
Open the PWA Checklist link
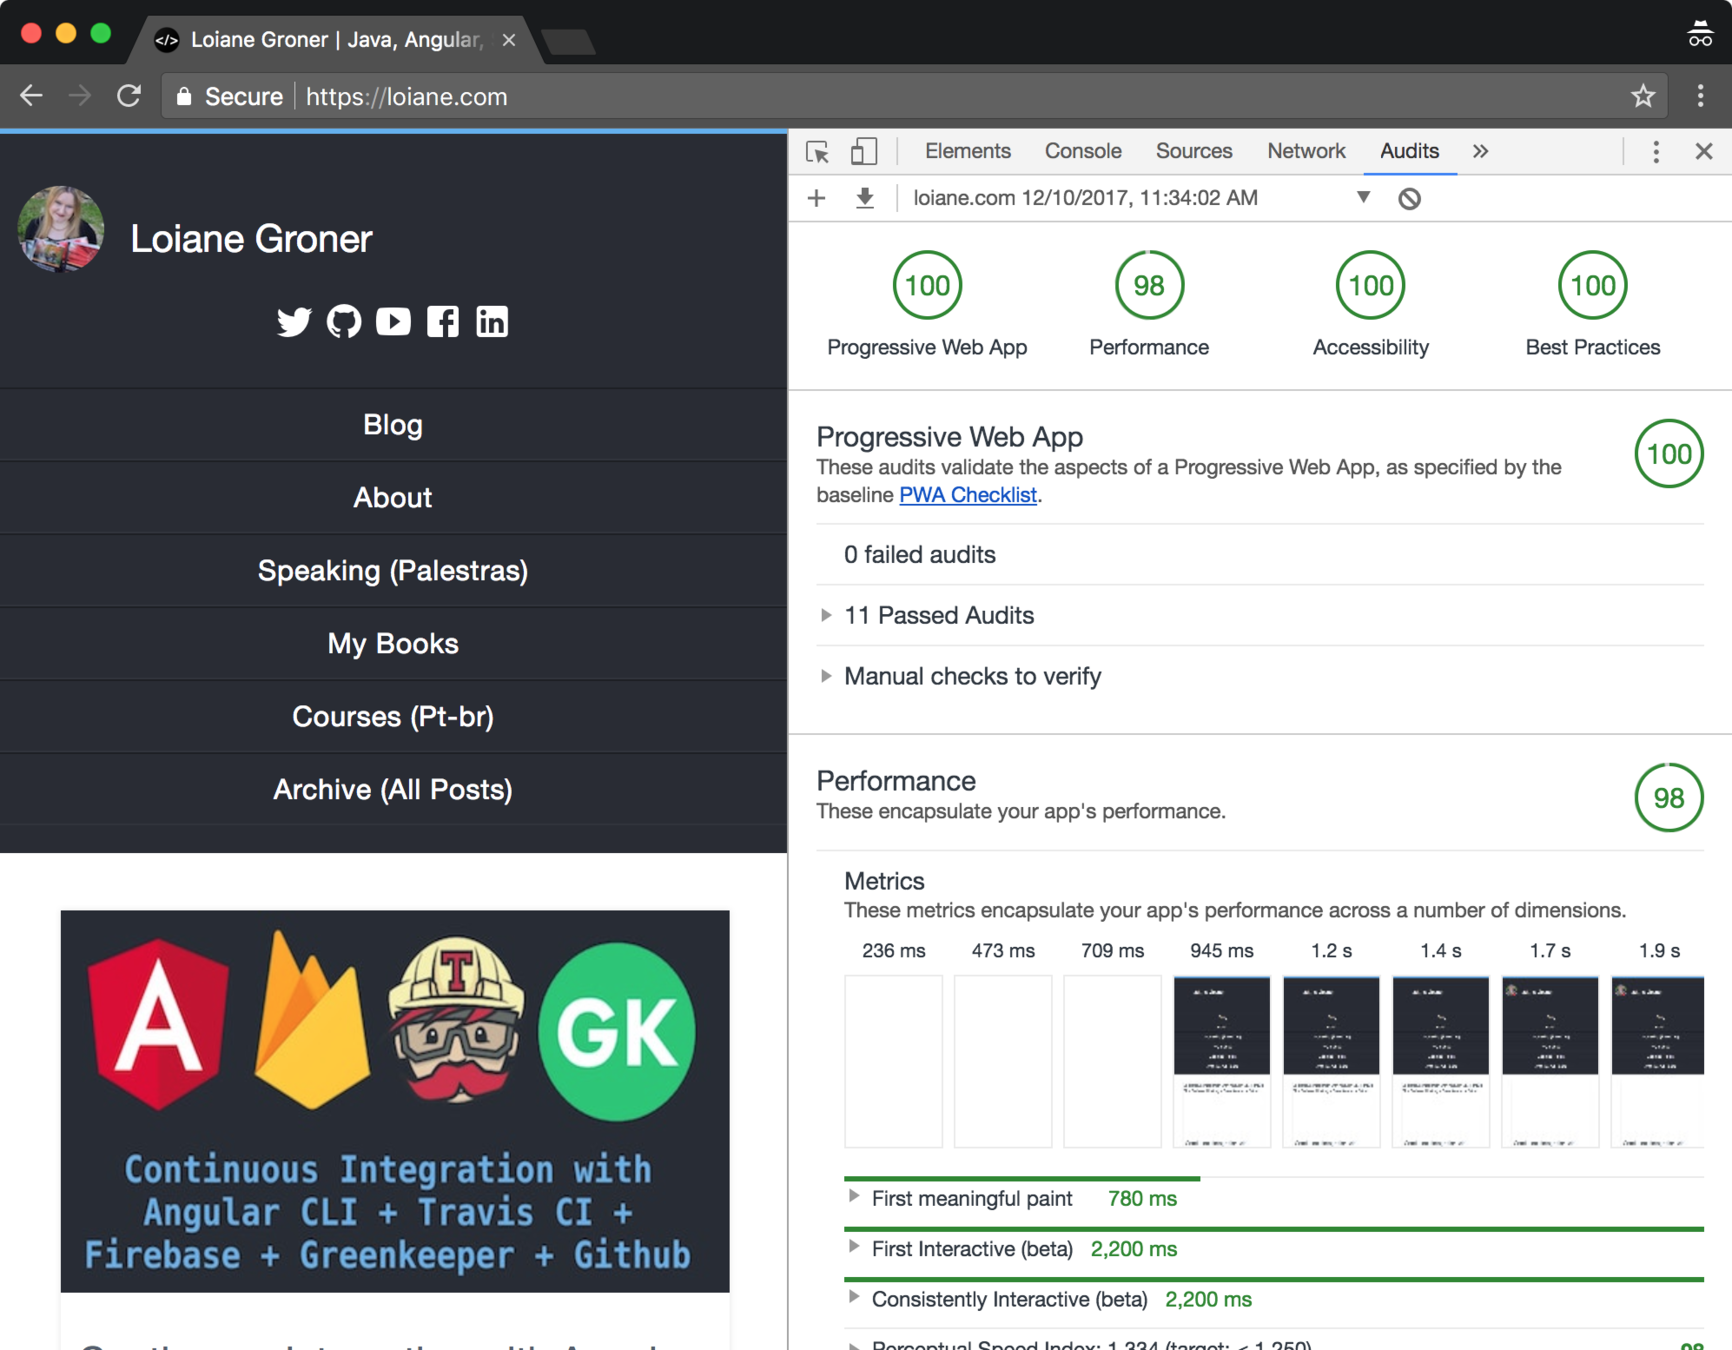(967, 495)
